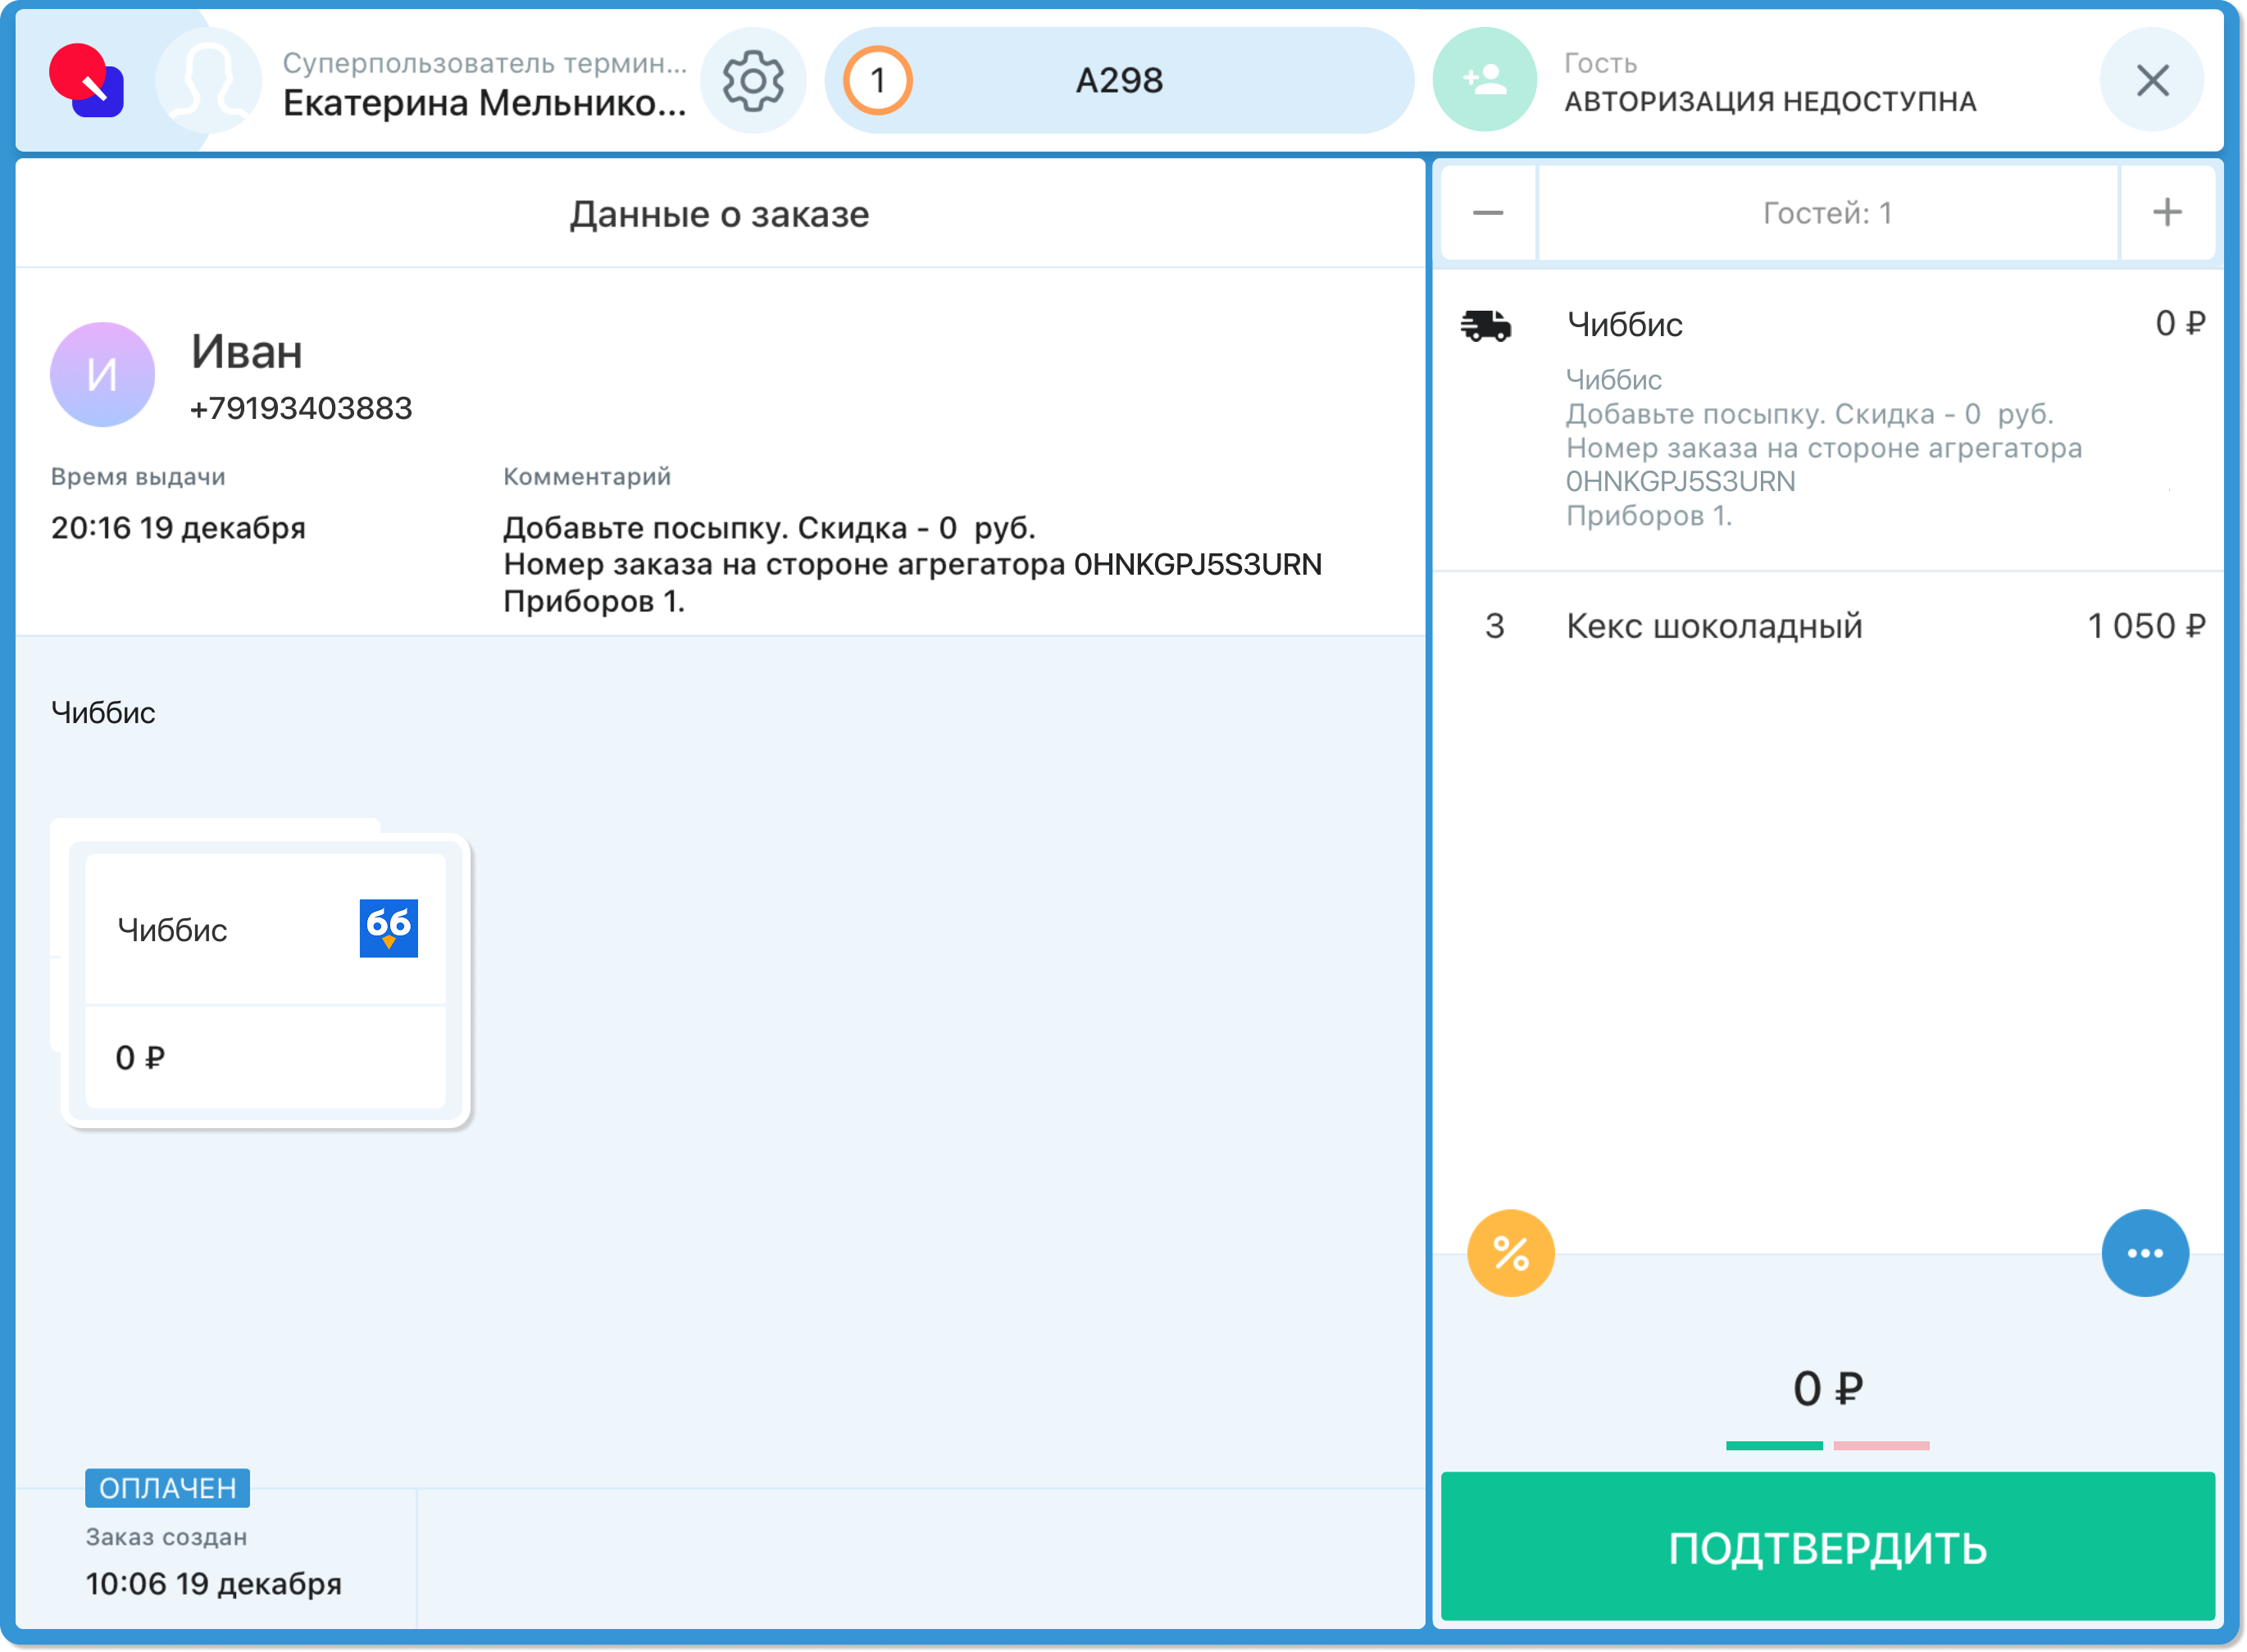This screenshot has height=1652, width=2247.
Task: Click the green payment progress bar
Action: 1773,1445
